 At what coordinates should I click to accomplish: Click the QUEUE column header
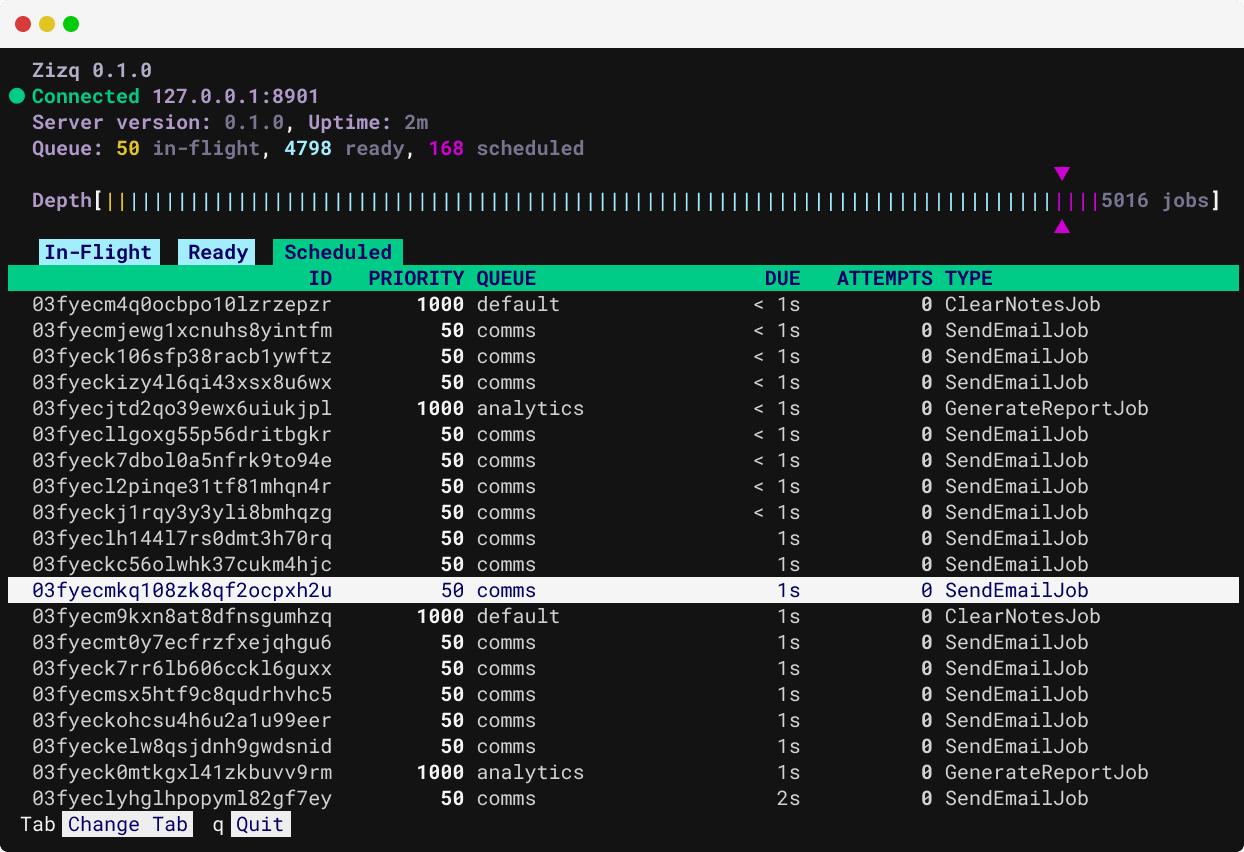coord(506,278)
